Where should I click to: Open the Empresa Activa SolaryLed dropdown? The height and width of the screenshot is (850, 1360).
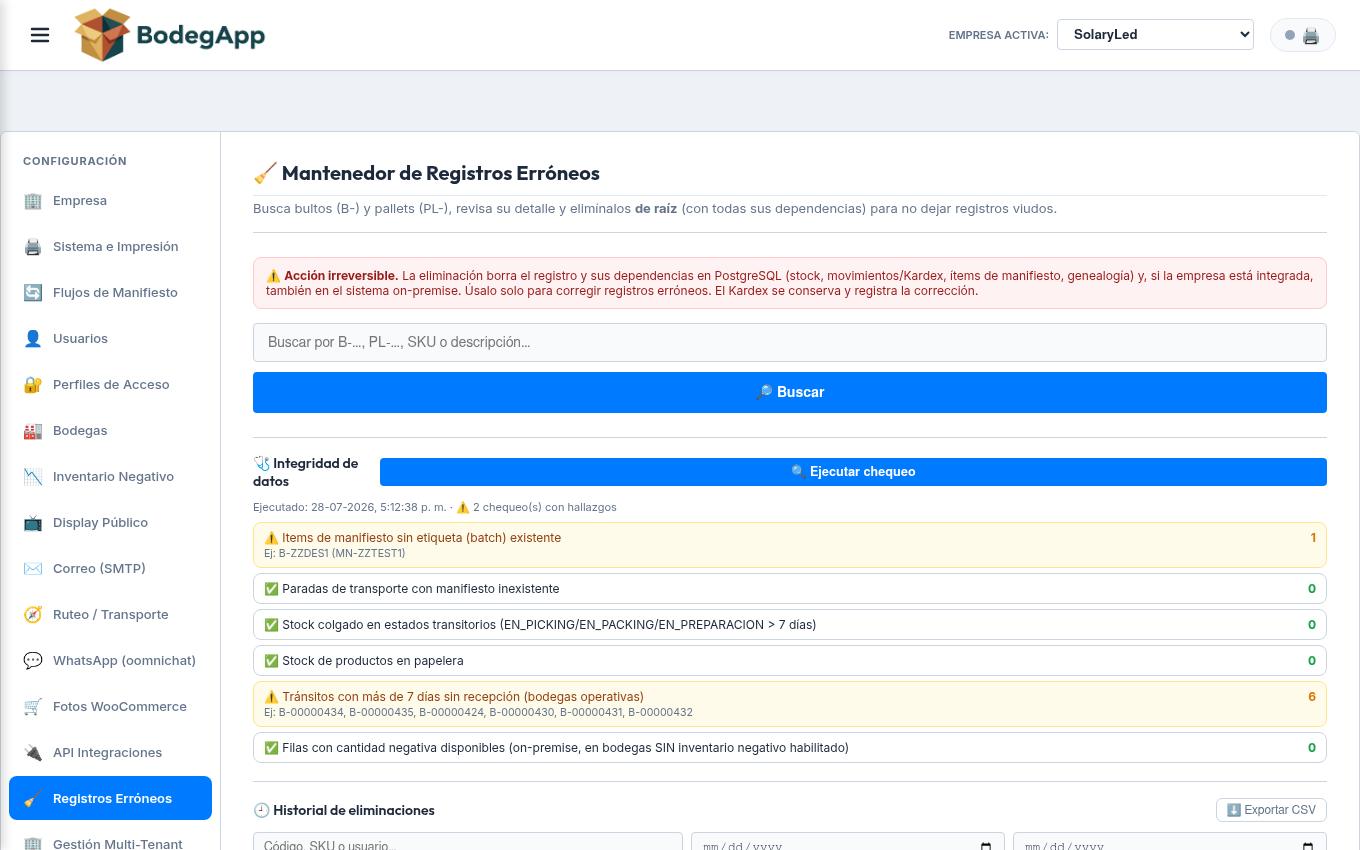(x=1155, y=34)
